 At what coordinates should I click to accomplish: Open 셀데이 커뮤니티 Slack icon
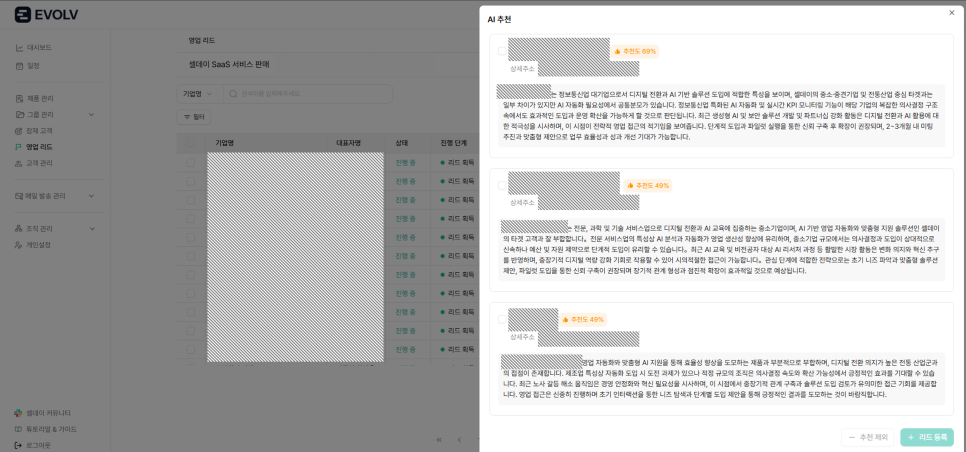coord(19,413)
